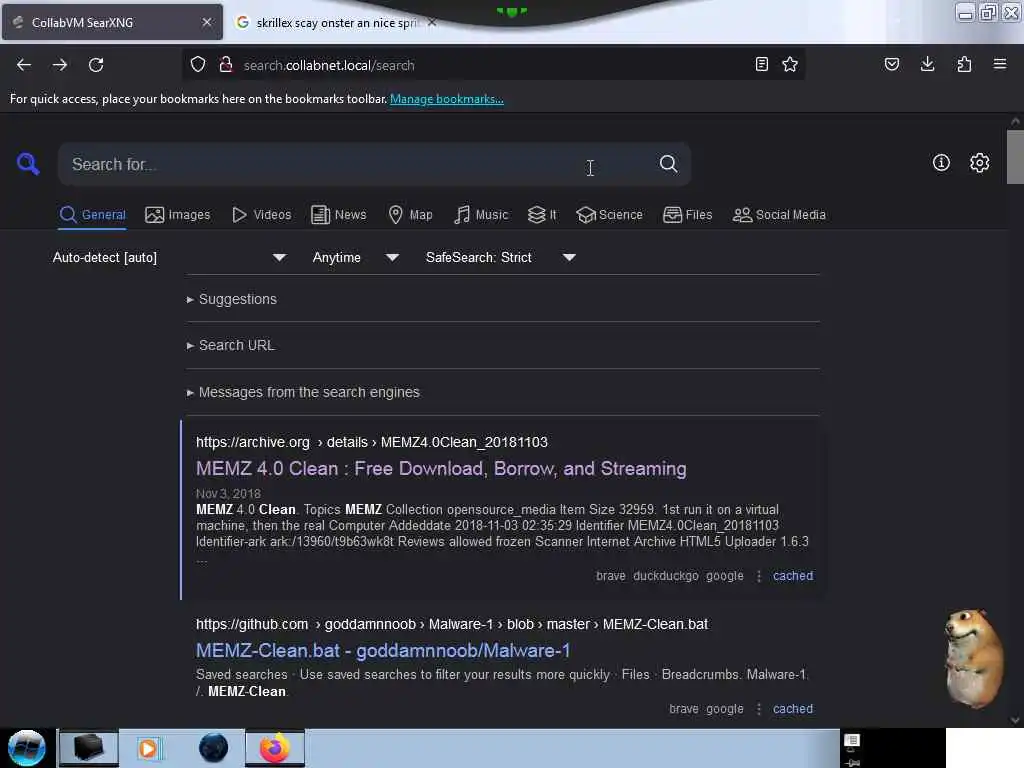Open the SearXNG about info icon
Viewport: 1024px width, 768px height.
pos(941,163)
